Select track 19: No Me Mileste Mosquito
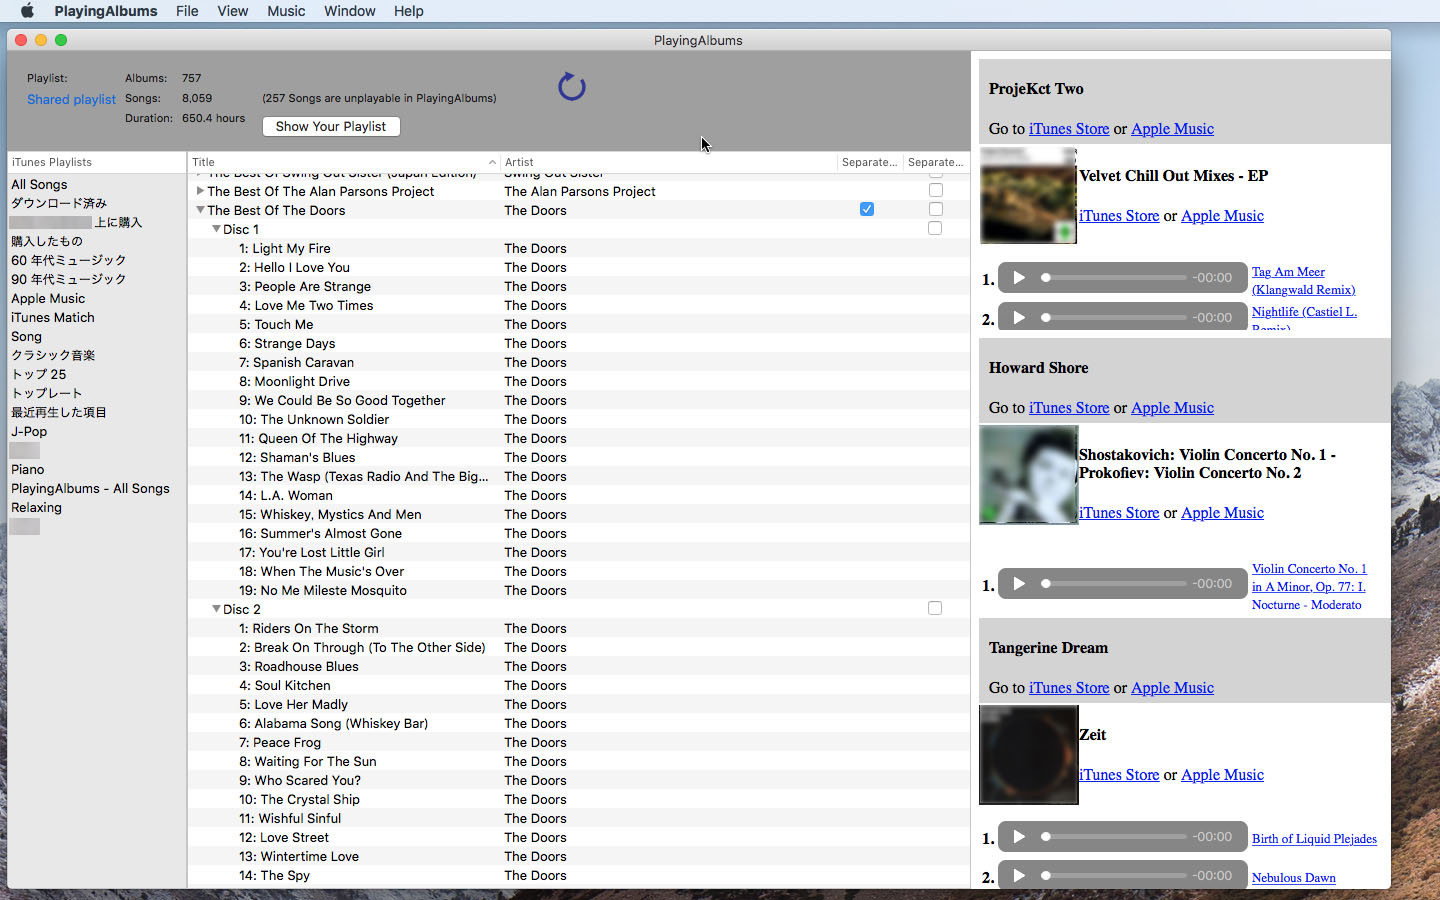1440x900 pixels. pyautogui.click(x=579, y=590)
